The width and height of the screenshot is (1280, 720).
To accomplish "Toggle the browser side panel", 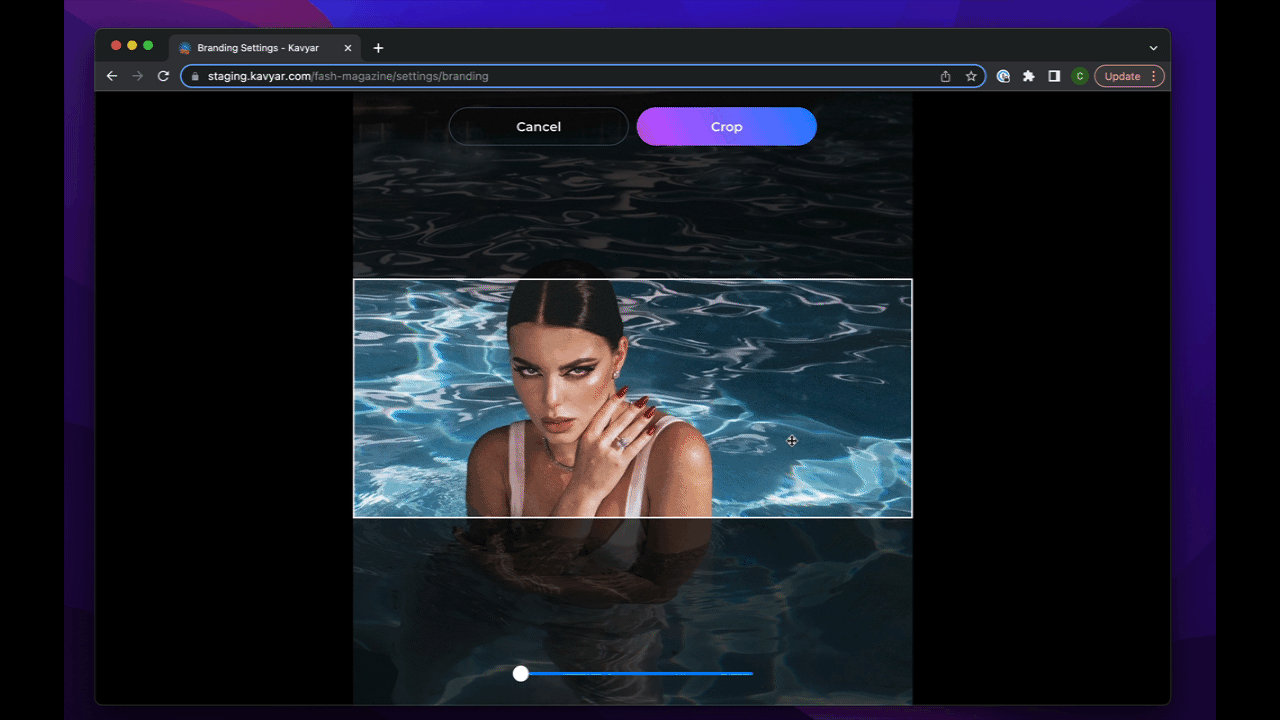I will [1054, 76].
